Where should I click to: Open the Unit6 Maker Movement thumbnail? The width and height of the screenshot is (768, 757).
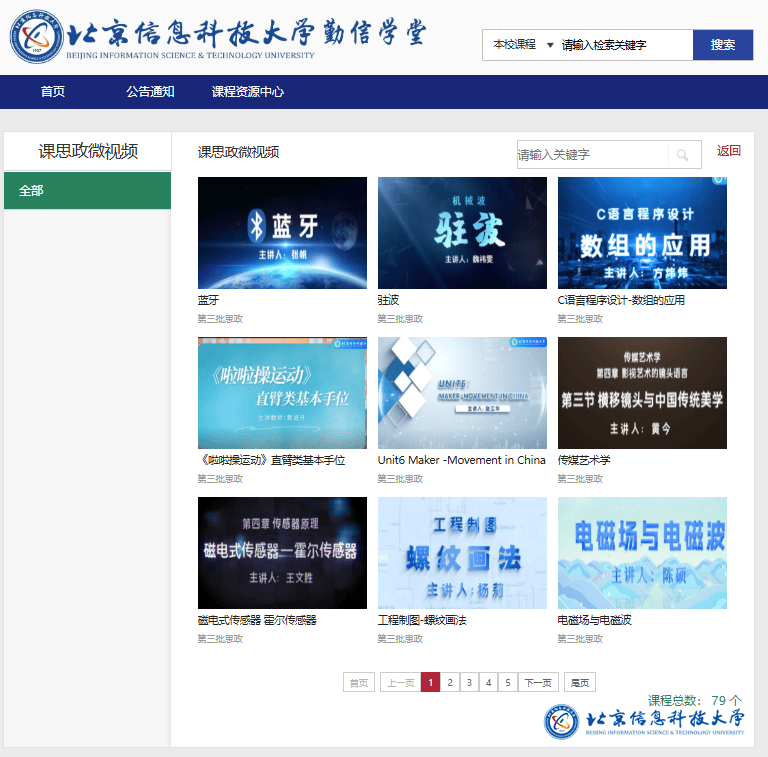tap(462, 393)
